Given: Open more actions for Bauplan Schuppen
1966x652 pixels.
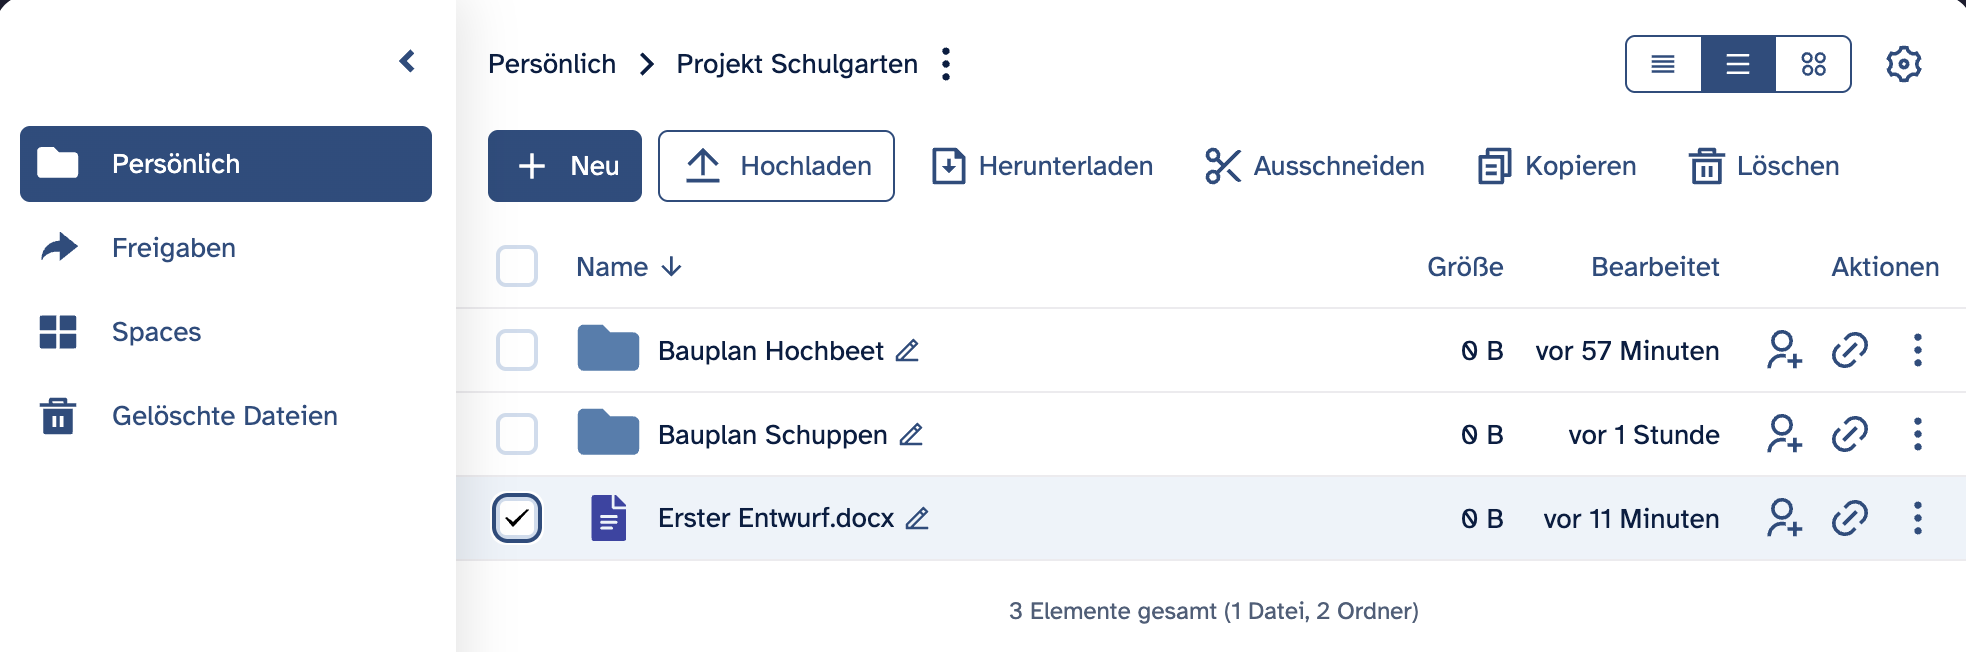Looking at the screenshot, I should click(1917, 434).
